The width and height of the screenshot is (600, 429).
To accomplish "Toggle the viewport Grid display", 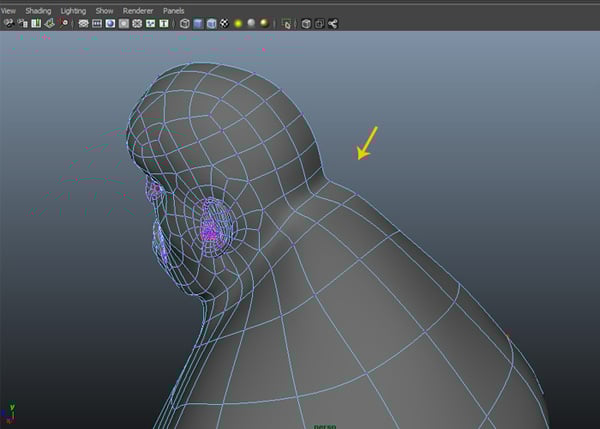I will [84, 23].
